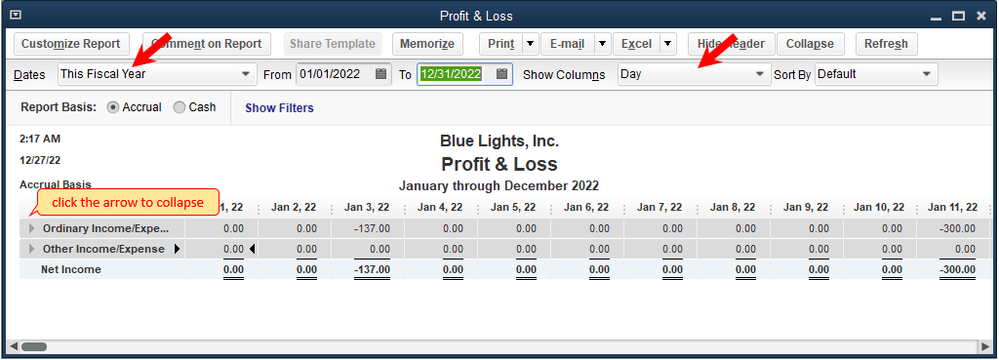Click the Jan 11, 22 column header

pyautogui.click(x=952, y=208)
